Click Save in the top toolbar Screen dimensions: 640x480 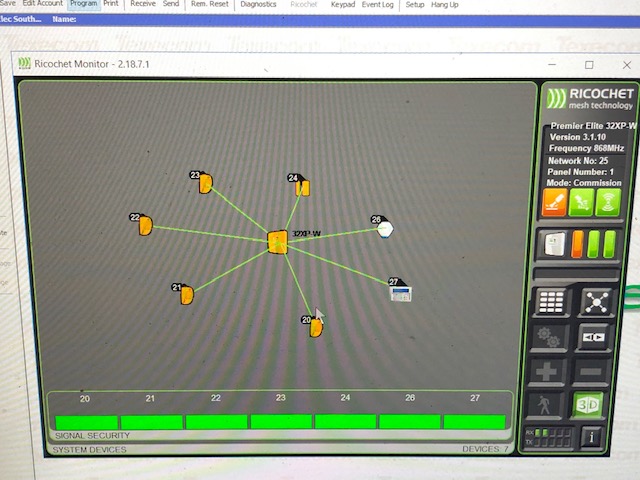(x=7, y=3)
